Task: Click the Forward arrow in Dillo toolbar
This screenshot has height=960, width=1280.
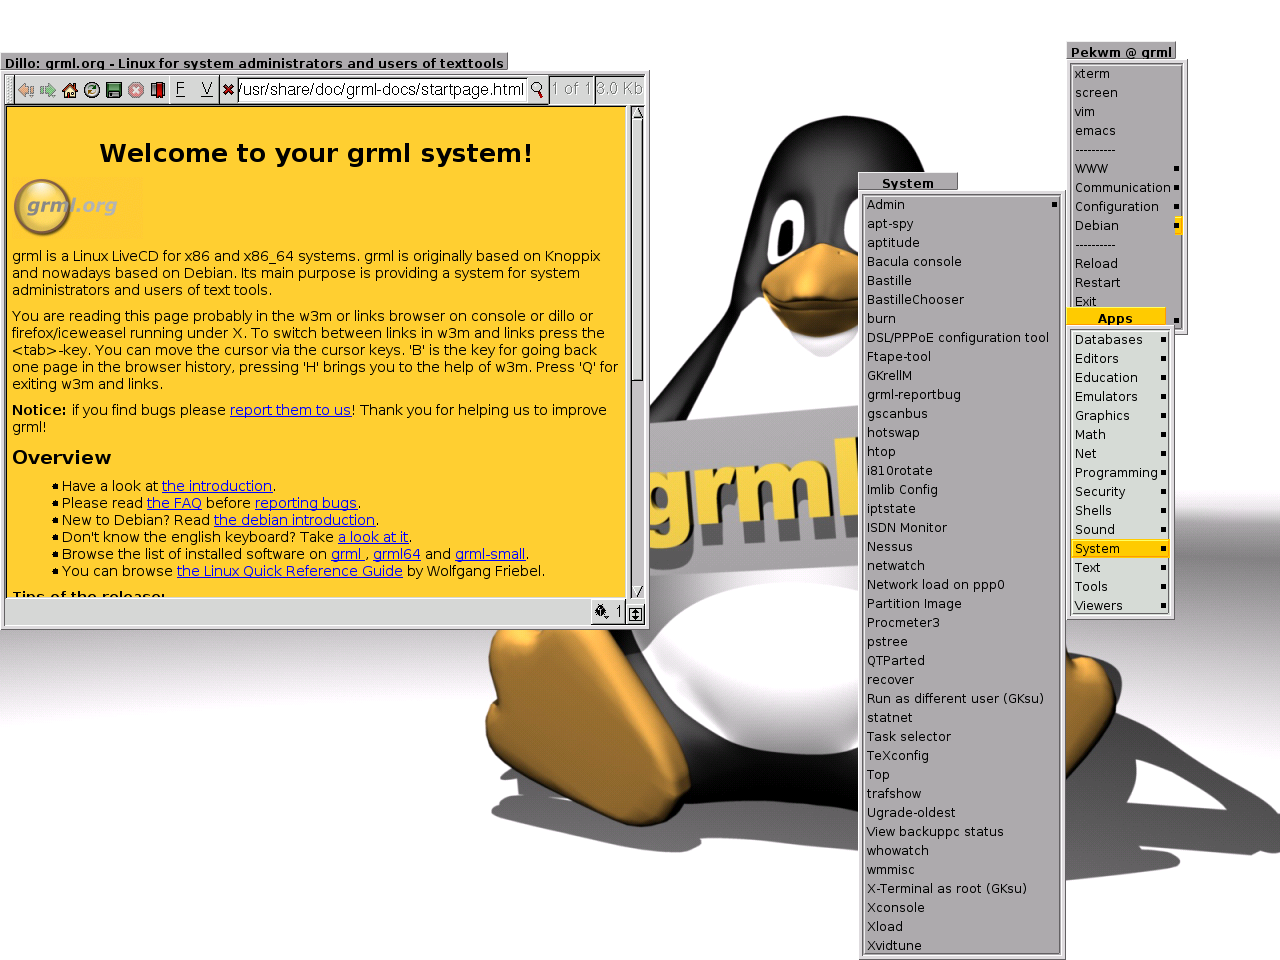Action: point(48,90)
